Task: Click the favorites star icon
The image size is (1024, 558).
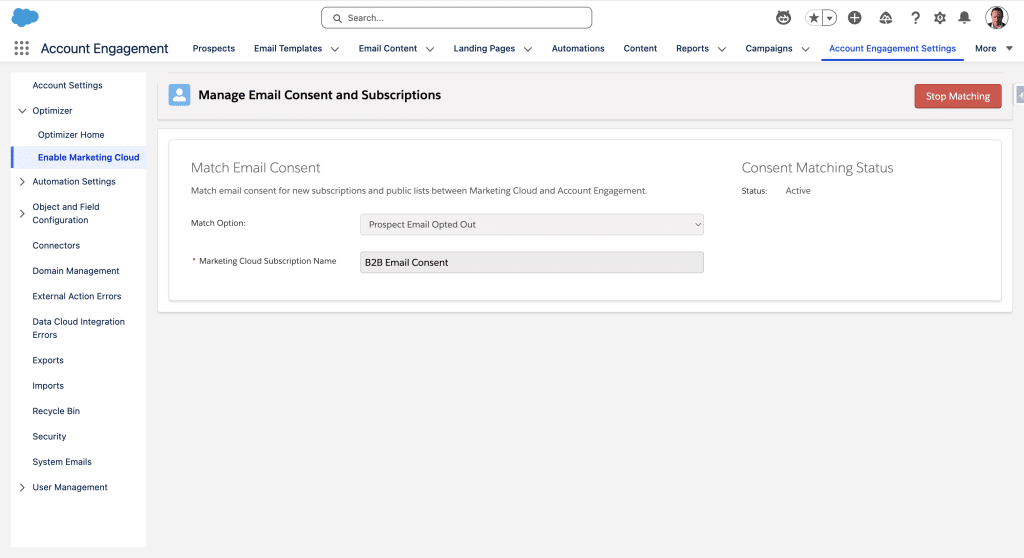Action: tap(815, 18)
